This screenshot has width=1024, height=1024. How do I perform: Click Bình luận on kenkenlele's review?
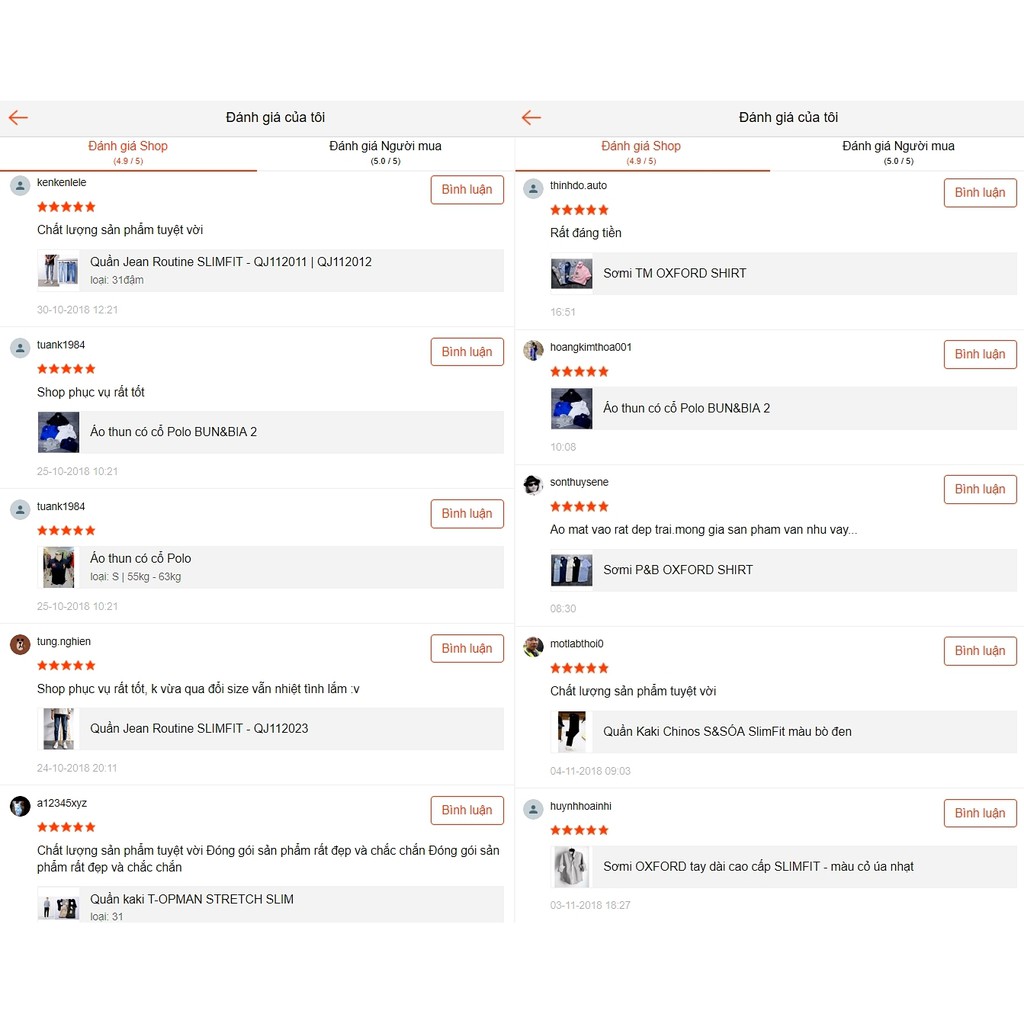(467, 190)
